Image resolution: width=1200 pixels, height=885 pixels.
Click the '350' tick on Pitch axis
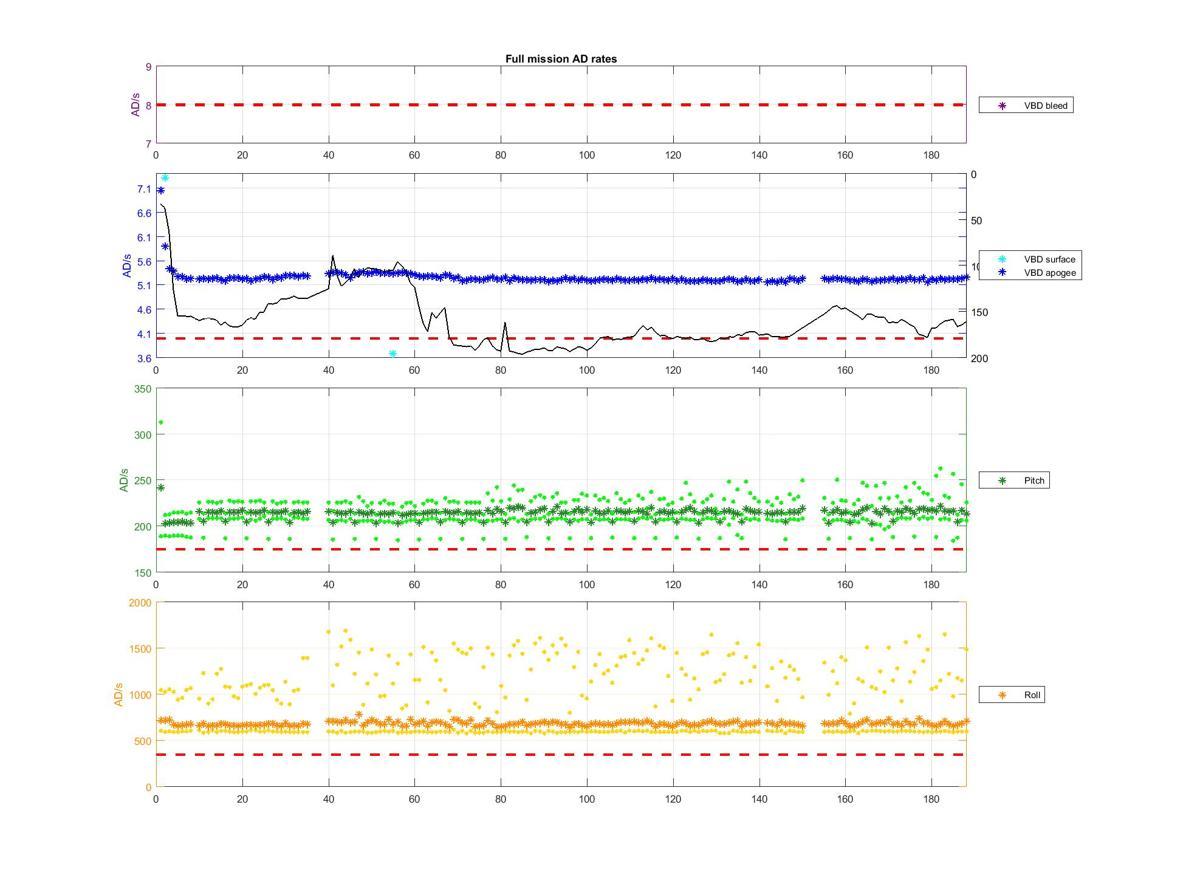(x=143, y=388)
